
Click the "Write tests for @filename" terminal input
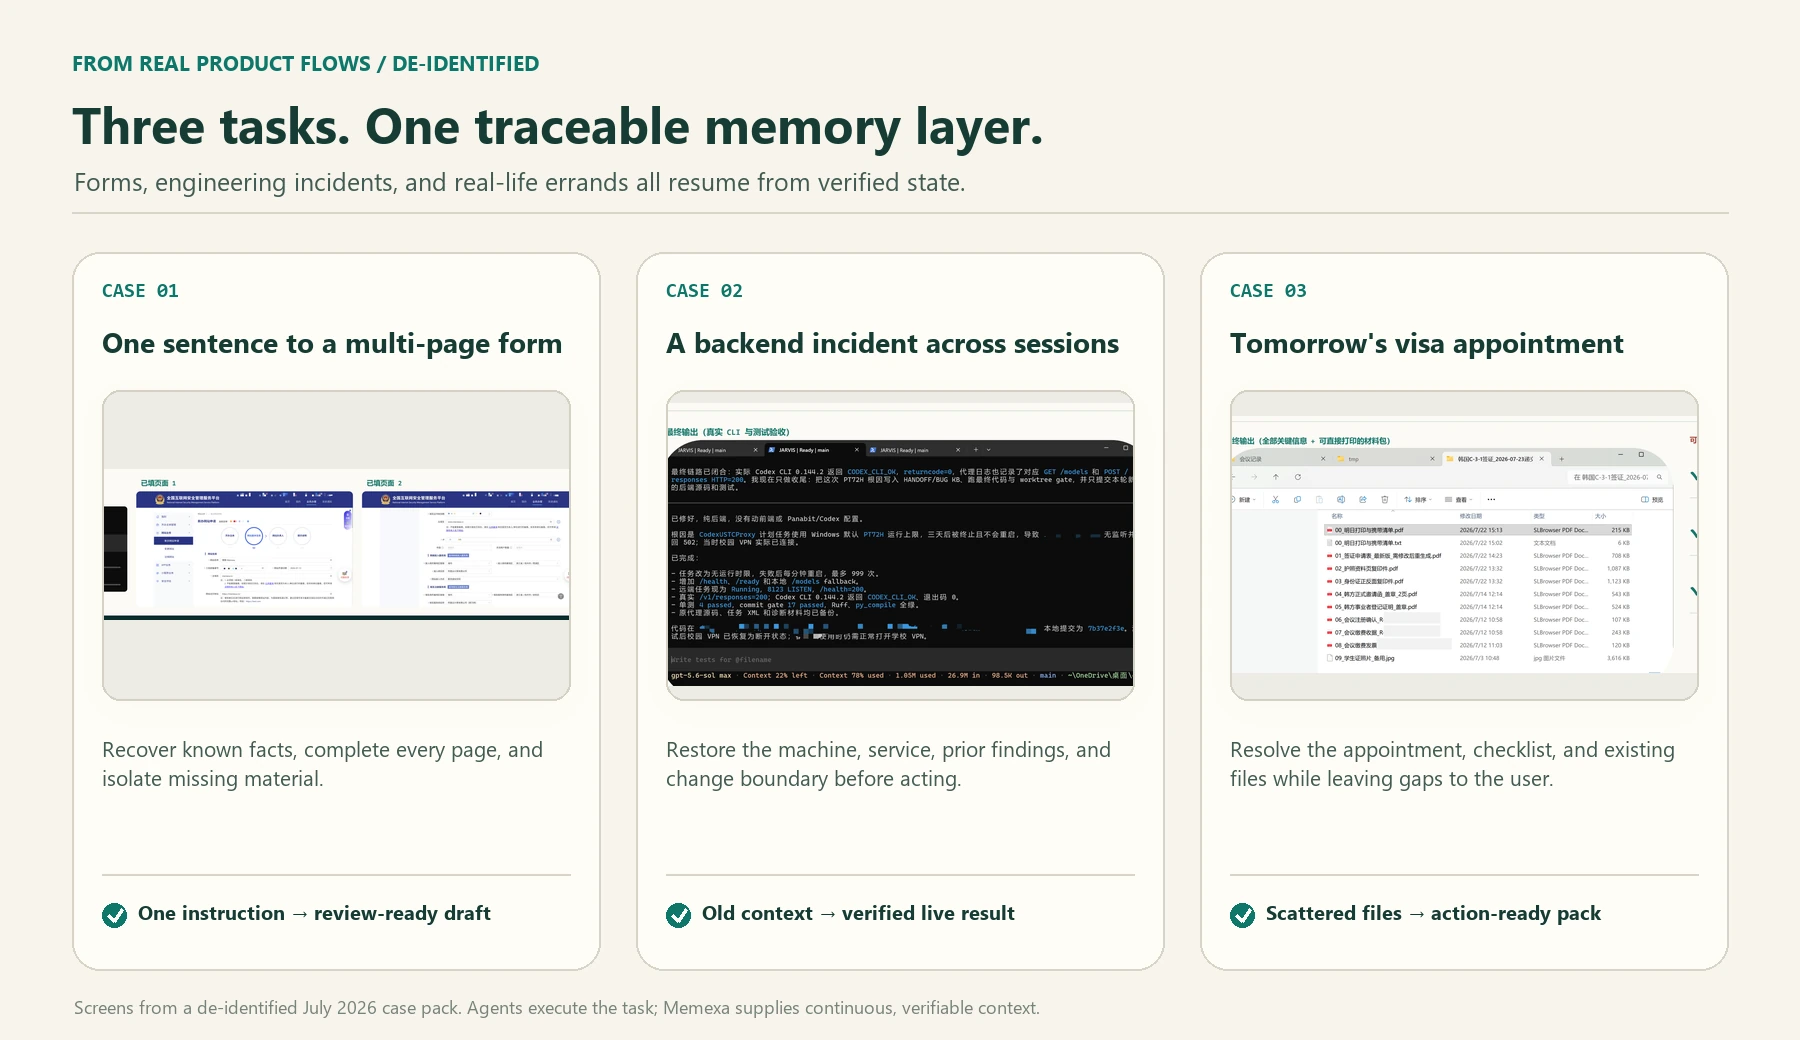(900, 660)
